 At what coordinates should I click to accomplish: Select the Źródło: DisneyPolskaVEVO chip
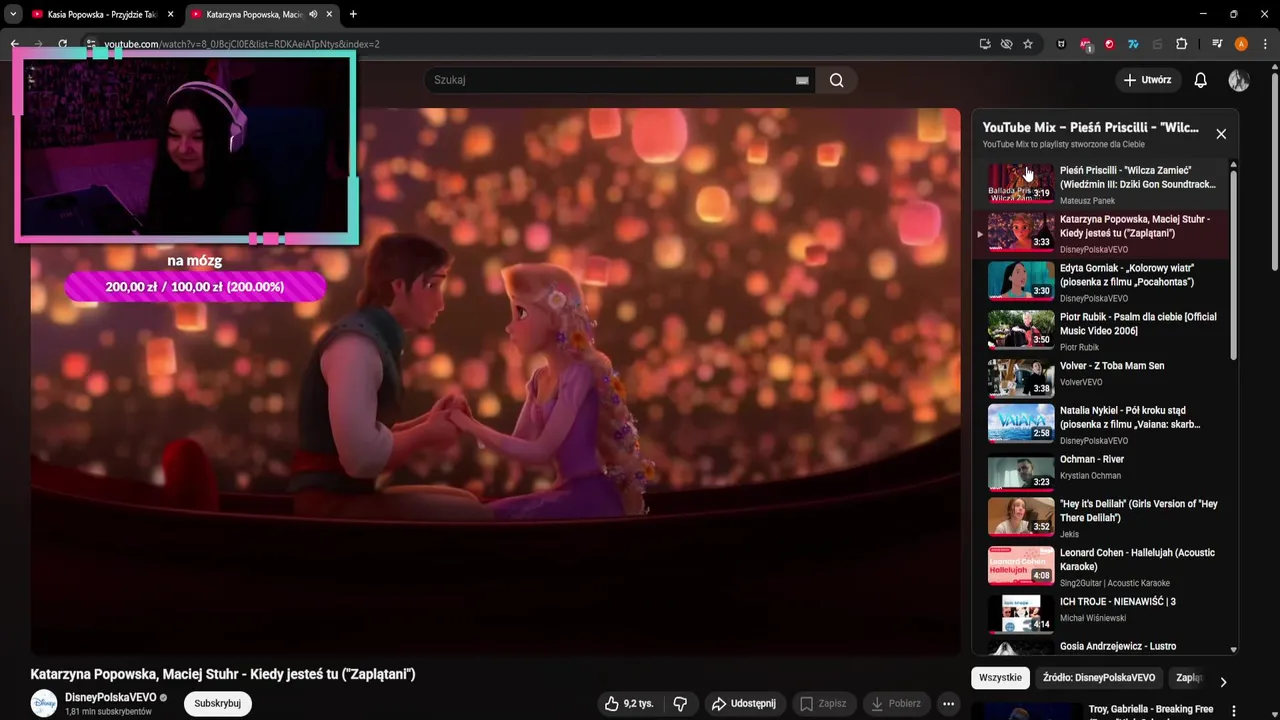point(1098,678)
